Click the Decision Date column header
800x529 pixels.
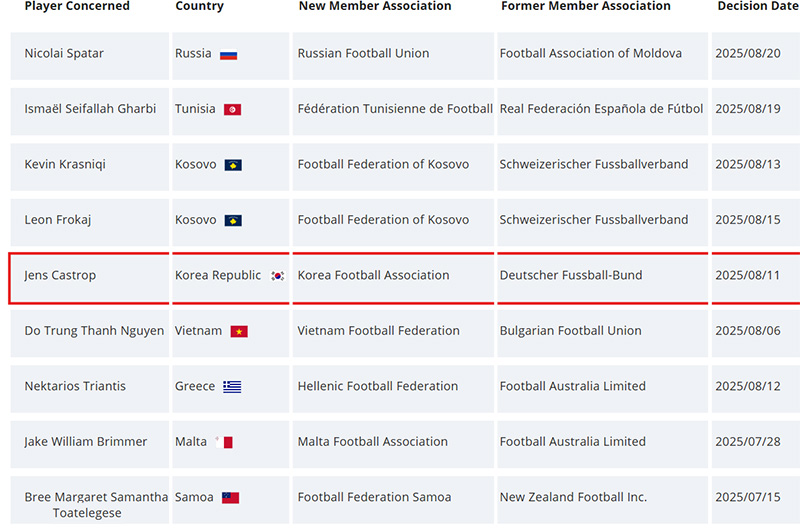point(758,6)
